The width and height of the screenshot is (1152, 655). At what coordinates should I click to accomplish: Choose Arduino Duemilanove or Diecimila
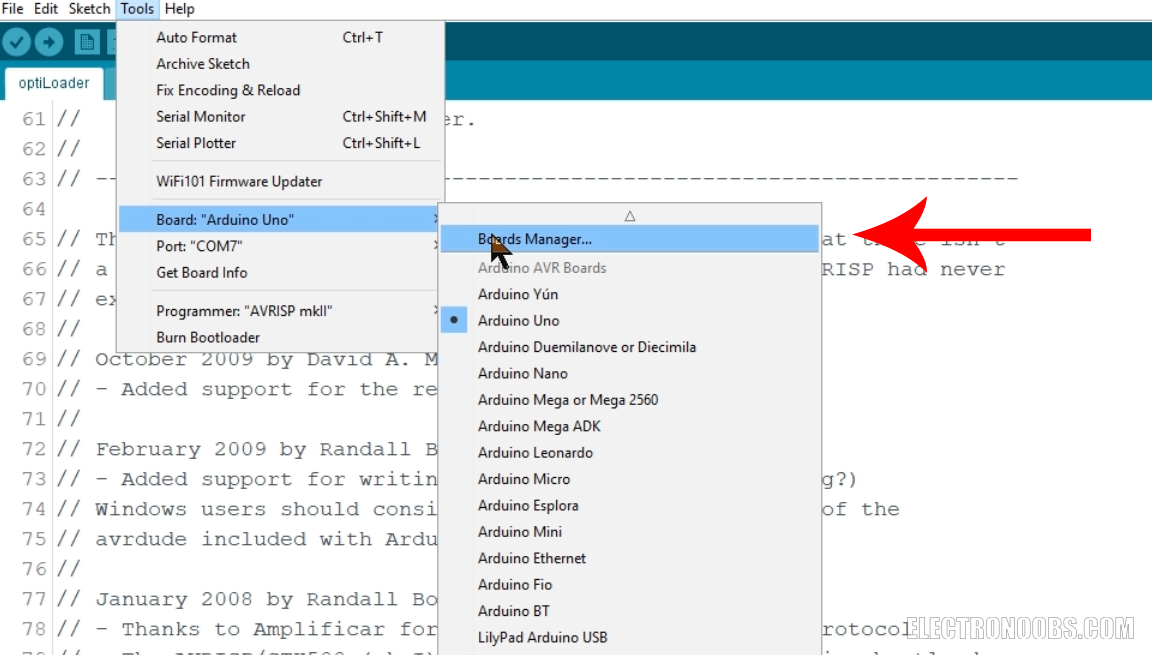point(630,347)
